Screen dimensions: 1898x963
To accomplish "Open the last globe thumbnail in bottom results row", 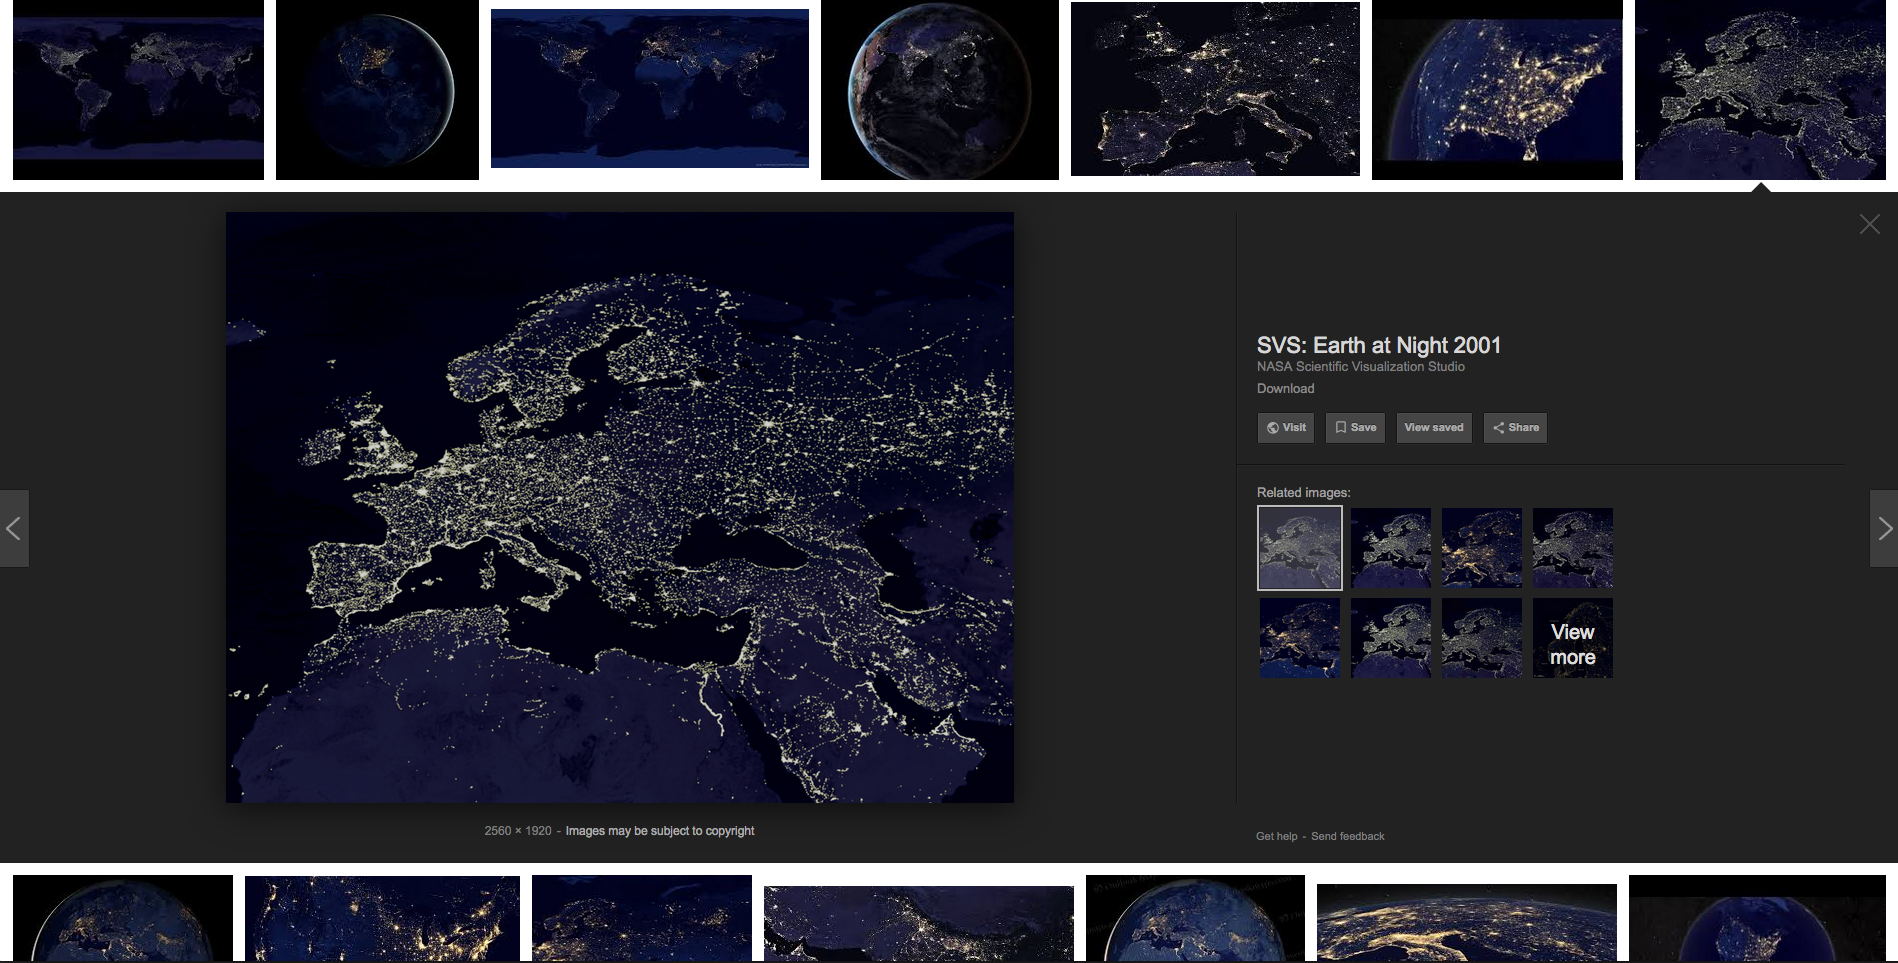I will pos(1757,919).
